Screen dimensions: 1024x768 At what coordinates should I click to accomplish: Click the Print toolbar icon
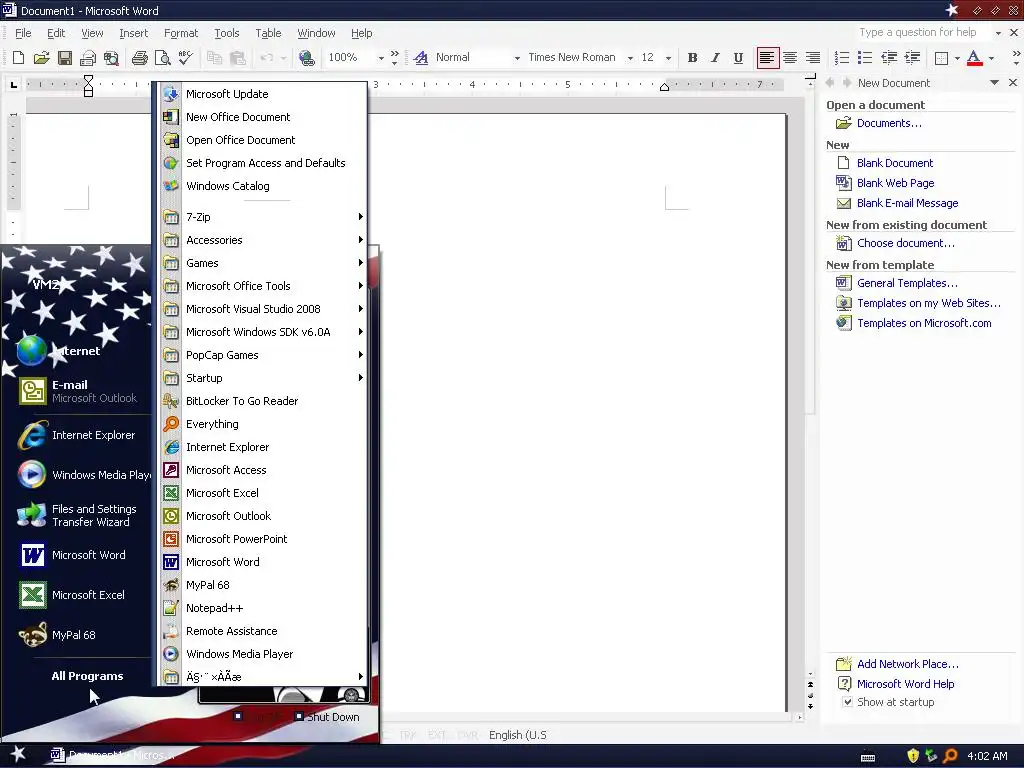[139, 57]
